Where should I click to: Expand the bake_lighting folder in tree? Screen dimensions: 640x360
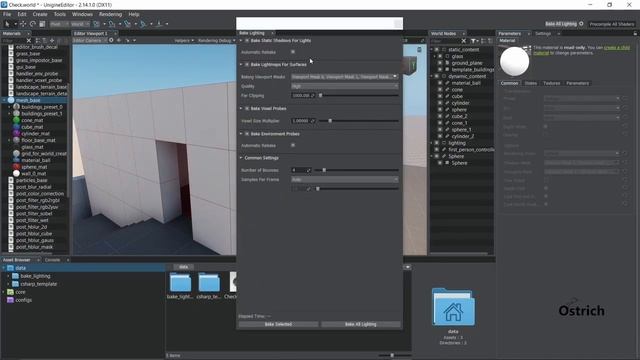[9, 276]
